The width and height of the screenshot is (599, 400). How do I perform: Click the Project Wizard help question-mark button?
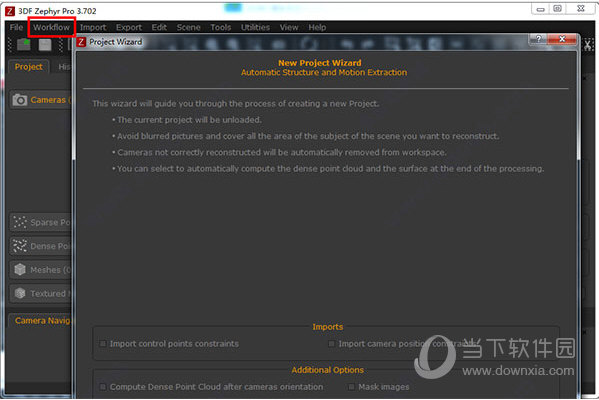(x=538, y=39)
